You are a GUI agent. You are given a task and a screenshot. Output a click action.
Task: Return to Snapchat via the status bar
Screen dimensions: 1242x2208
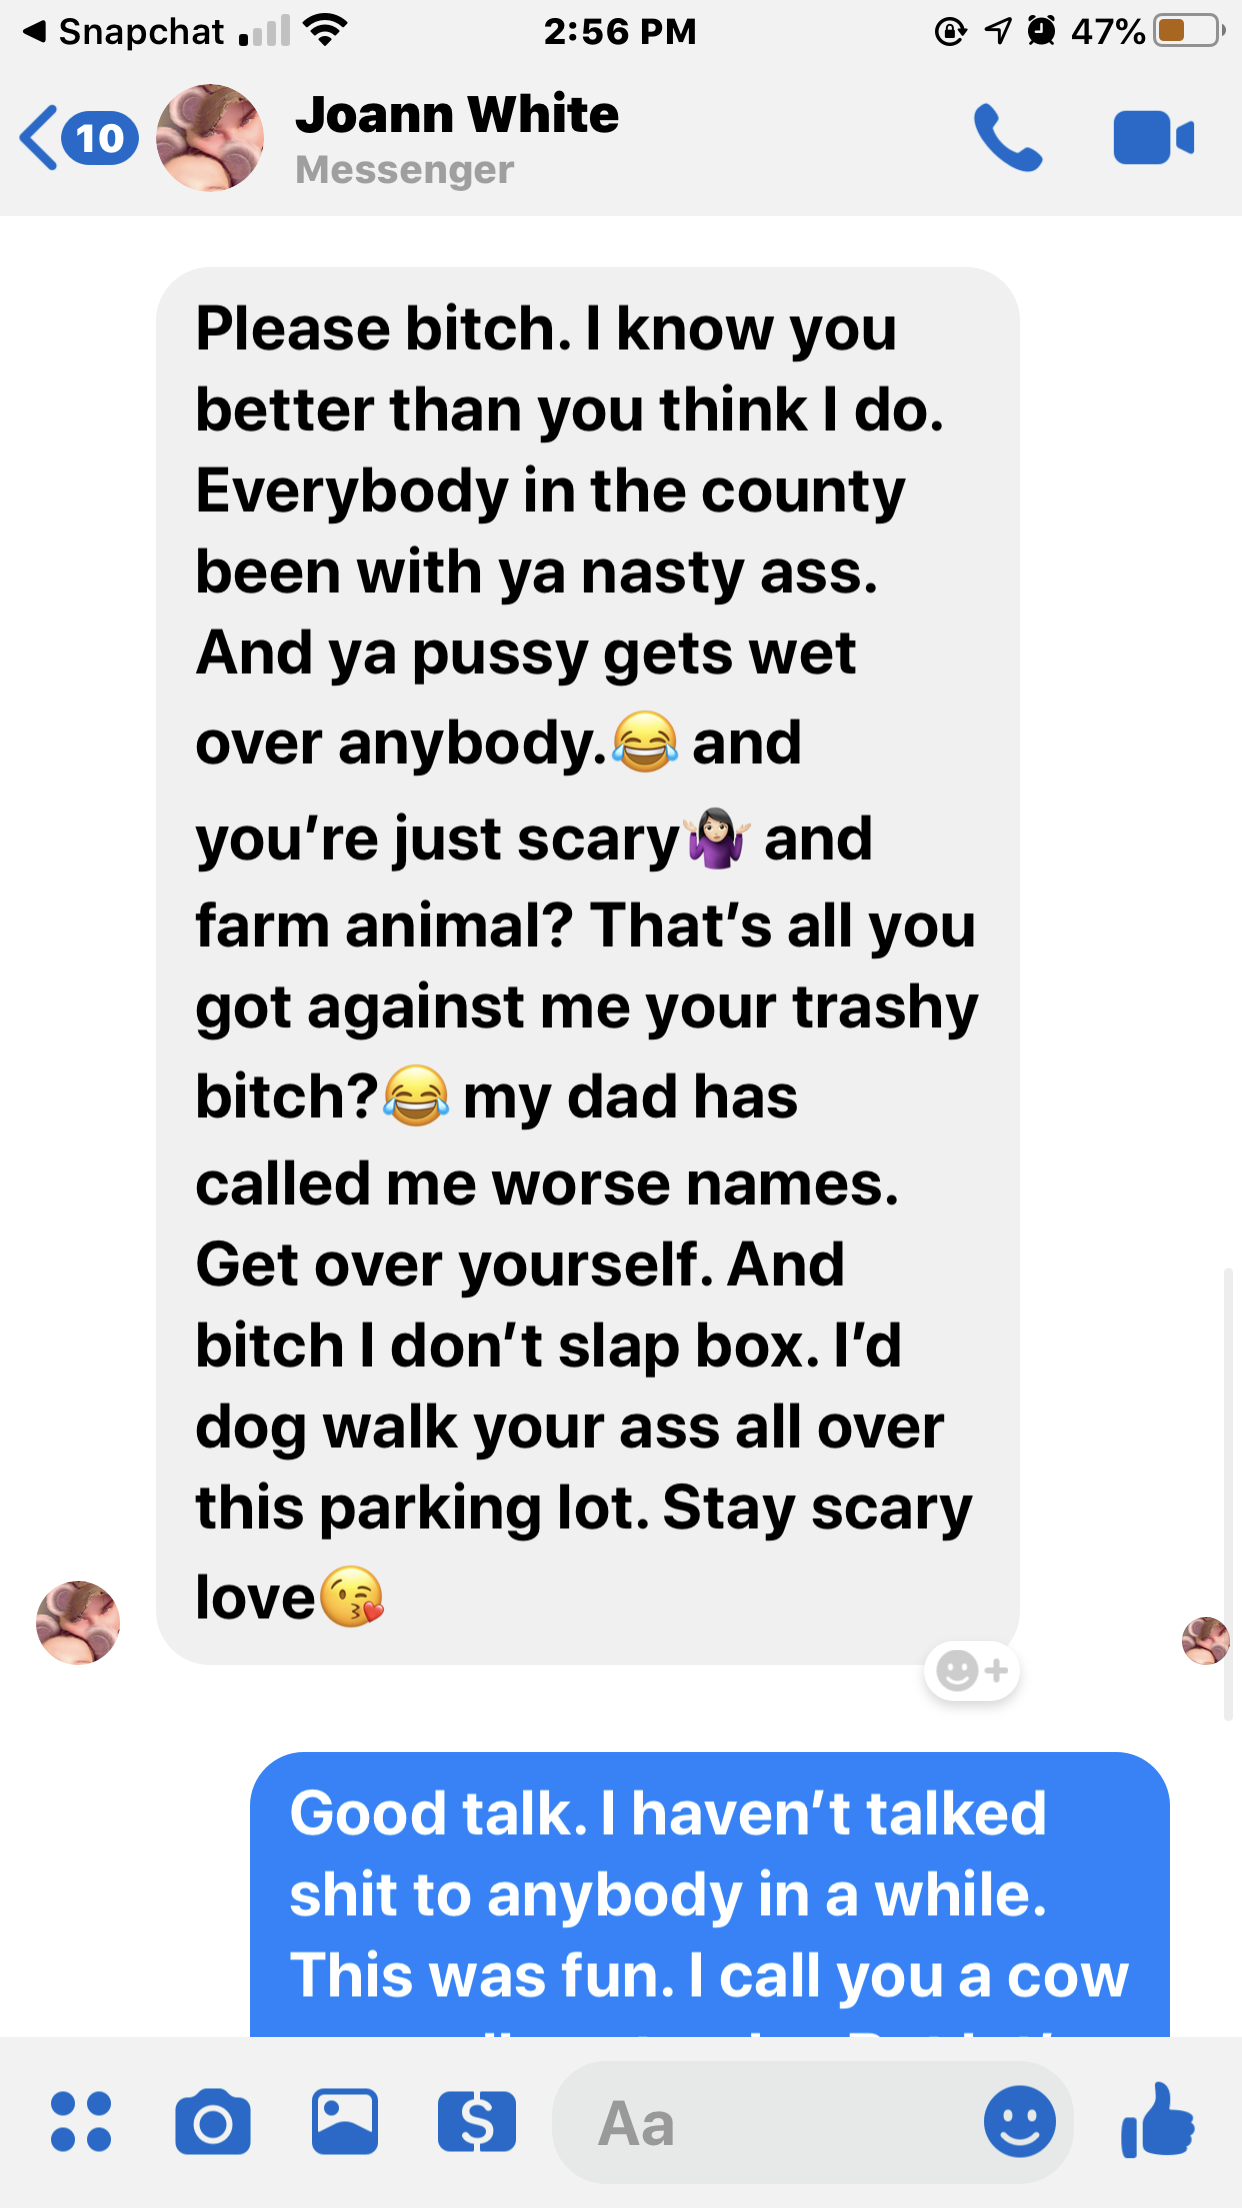[123, 32]
